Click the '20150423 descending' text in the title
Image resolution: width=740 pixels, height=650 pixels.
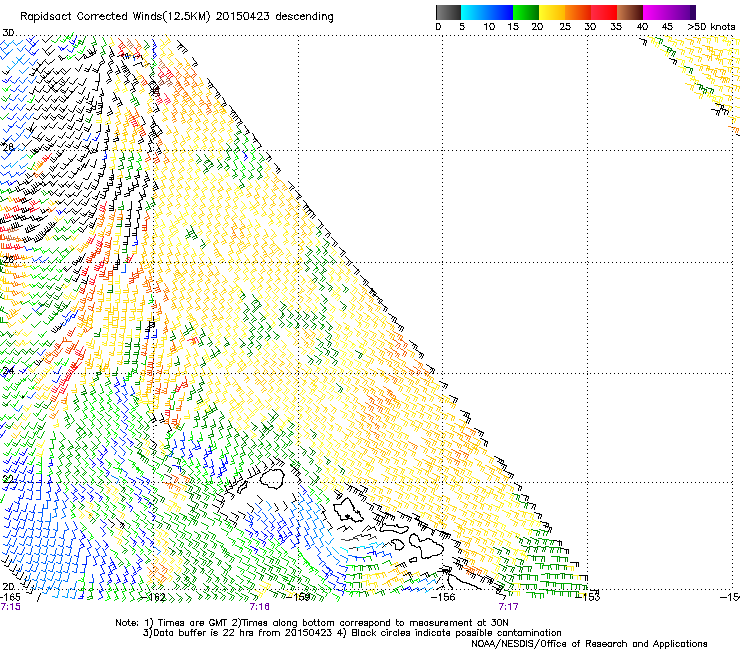275,17
